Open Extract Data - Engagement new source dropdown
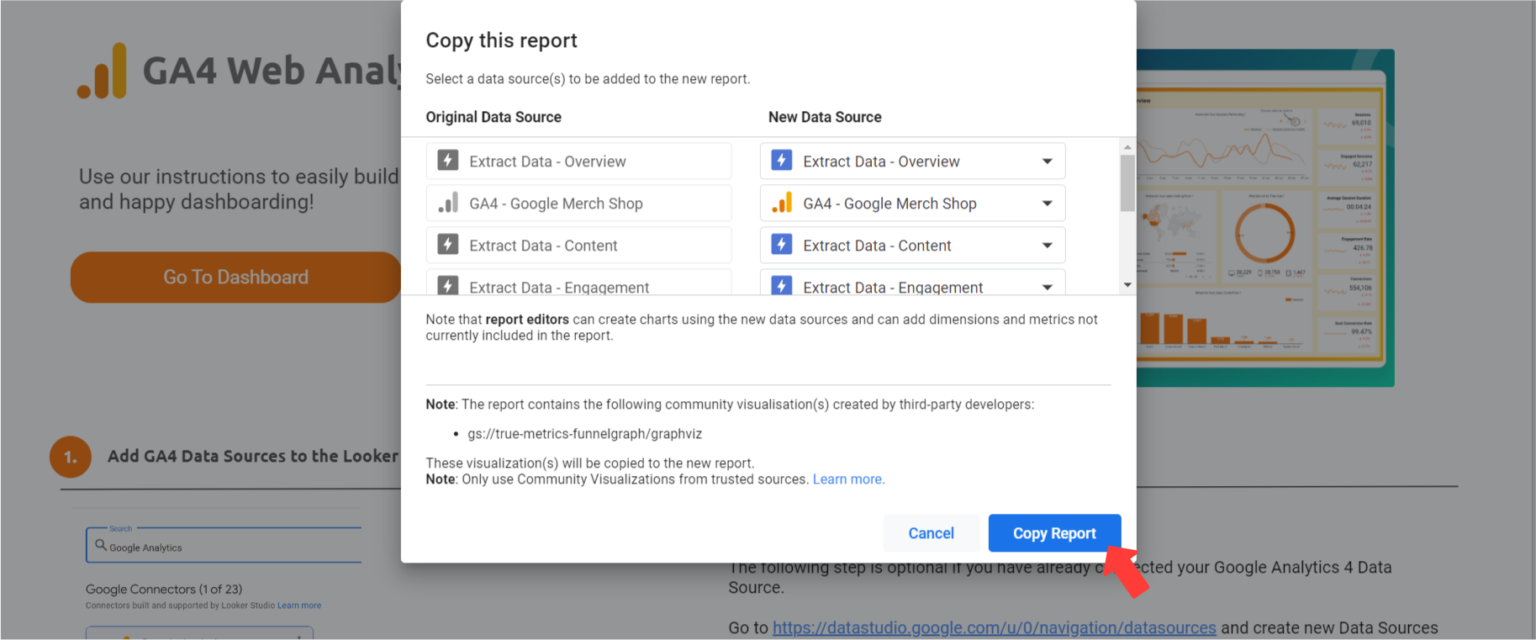 tap(1047, 286)
